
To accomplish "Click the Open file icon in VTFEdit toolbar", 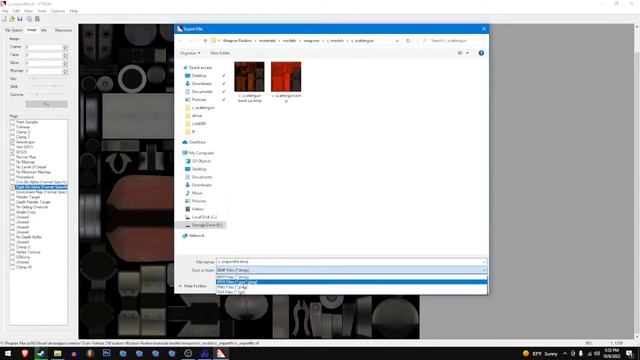I will (x=12, y=19).
